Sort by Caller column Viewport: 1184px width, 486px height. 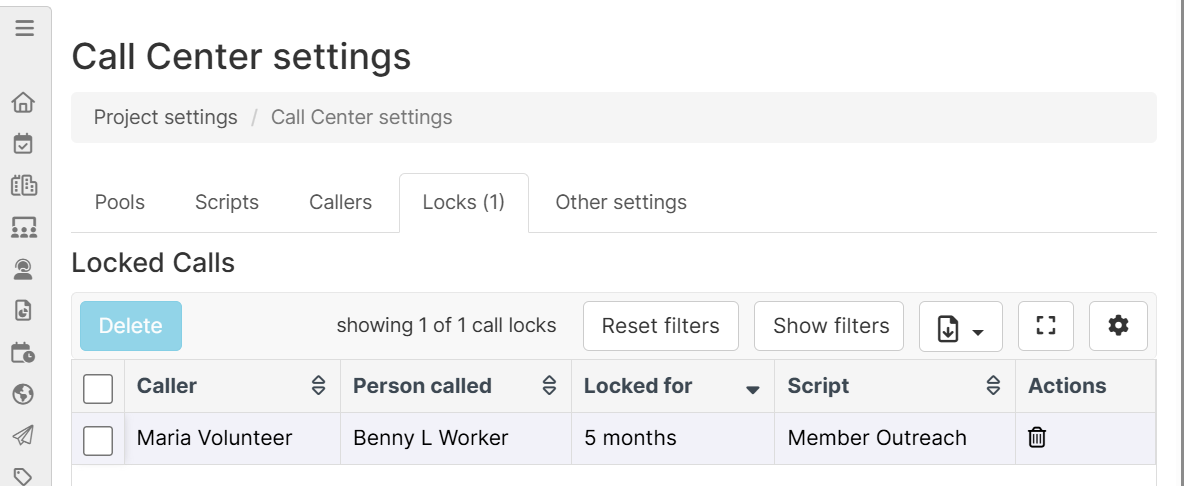[319, 386]
